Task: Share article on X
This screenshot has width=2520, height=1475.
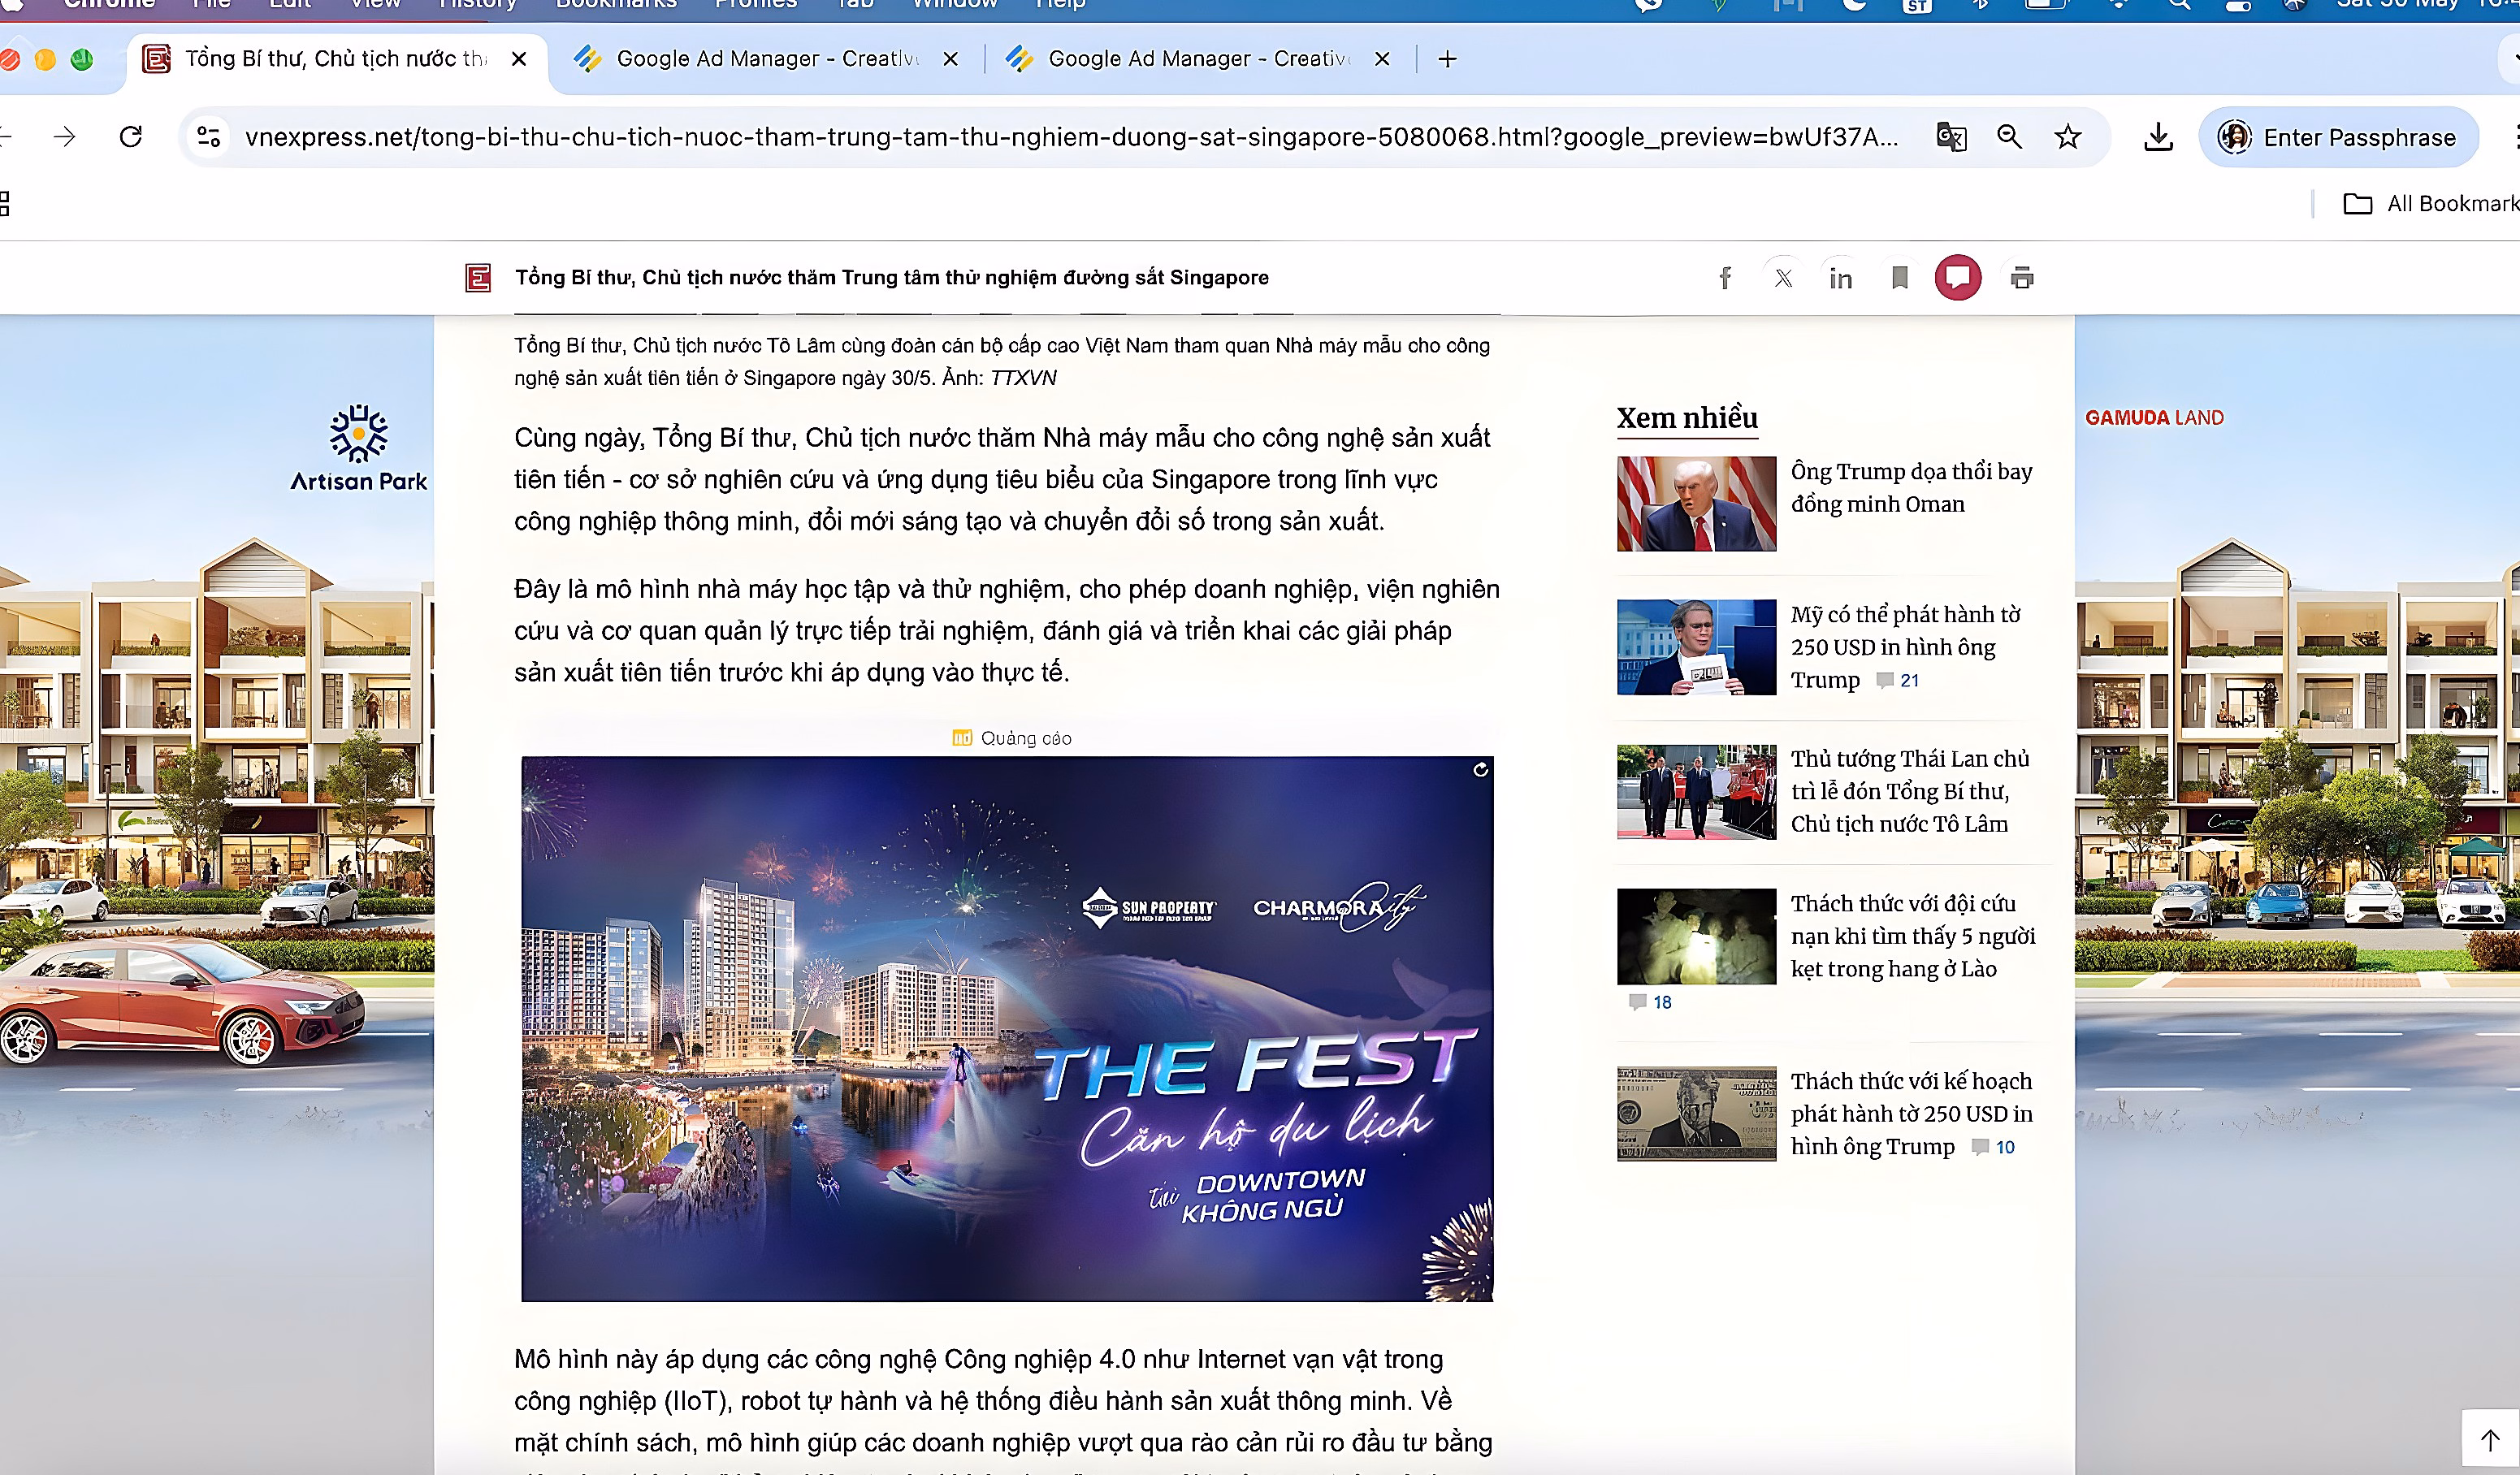Action: click(1783, 278)
